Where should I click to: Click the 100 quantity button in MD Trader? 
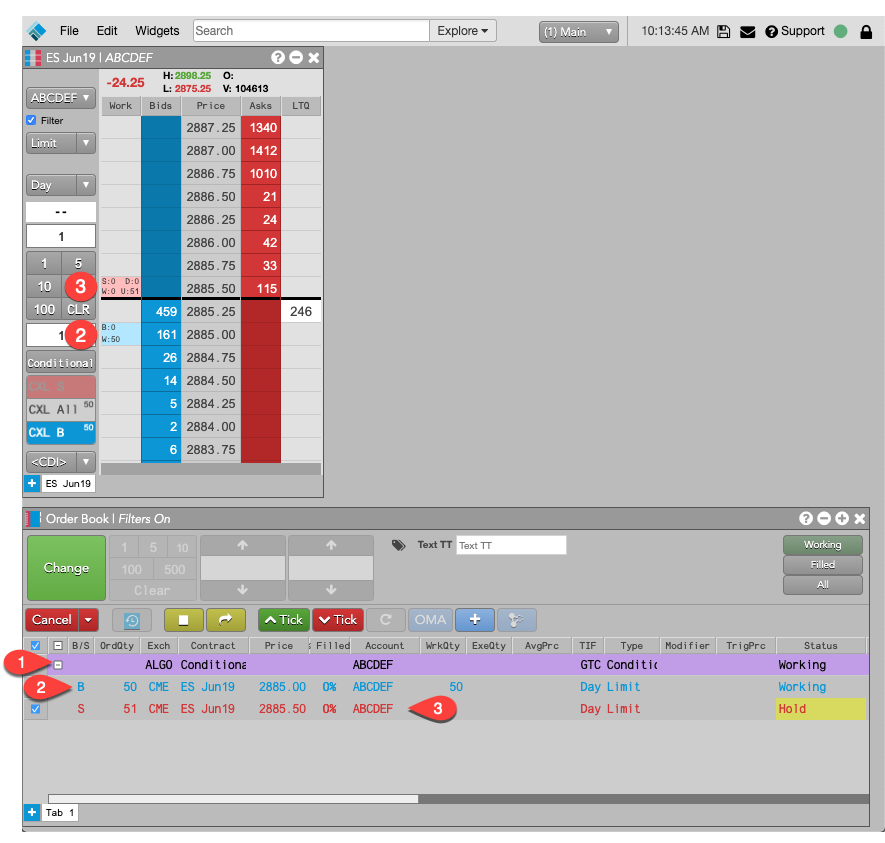[44, 309]
